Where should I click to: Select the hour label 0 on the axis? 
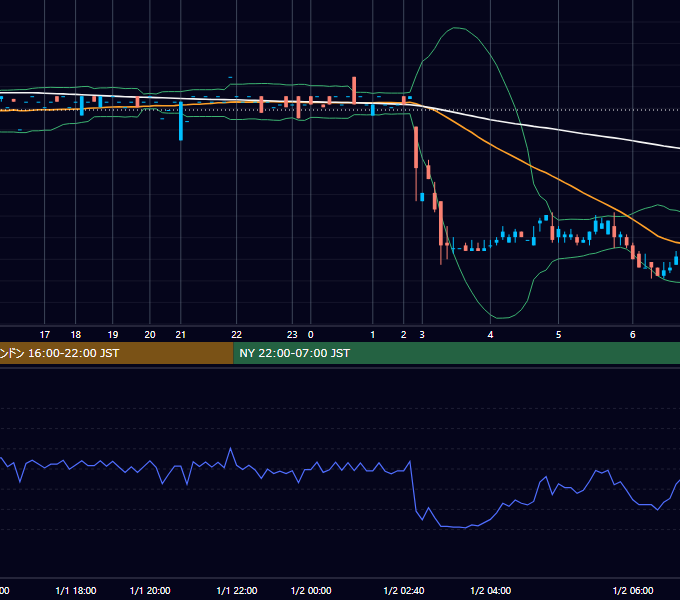311,335
